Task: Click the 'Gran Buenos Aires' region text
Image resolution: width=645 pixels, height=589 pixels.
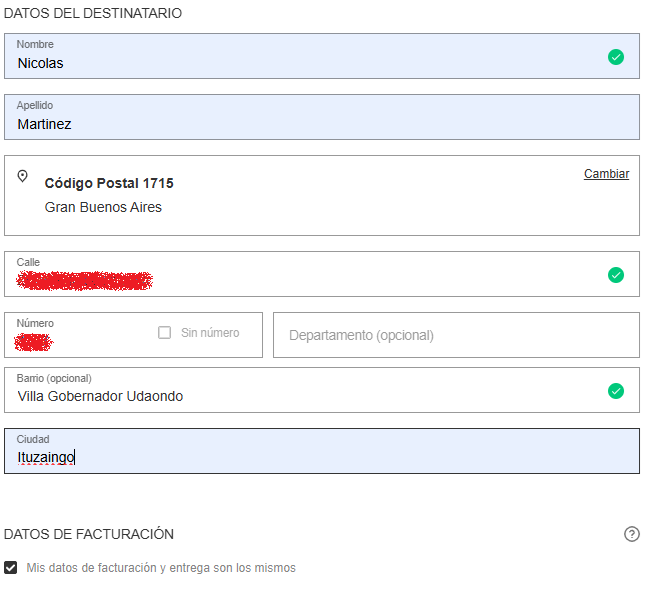Action: coord(103,207)
